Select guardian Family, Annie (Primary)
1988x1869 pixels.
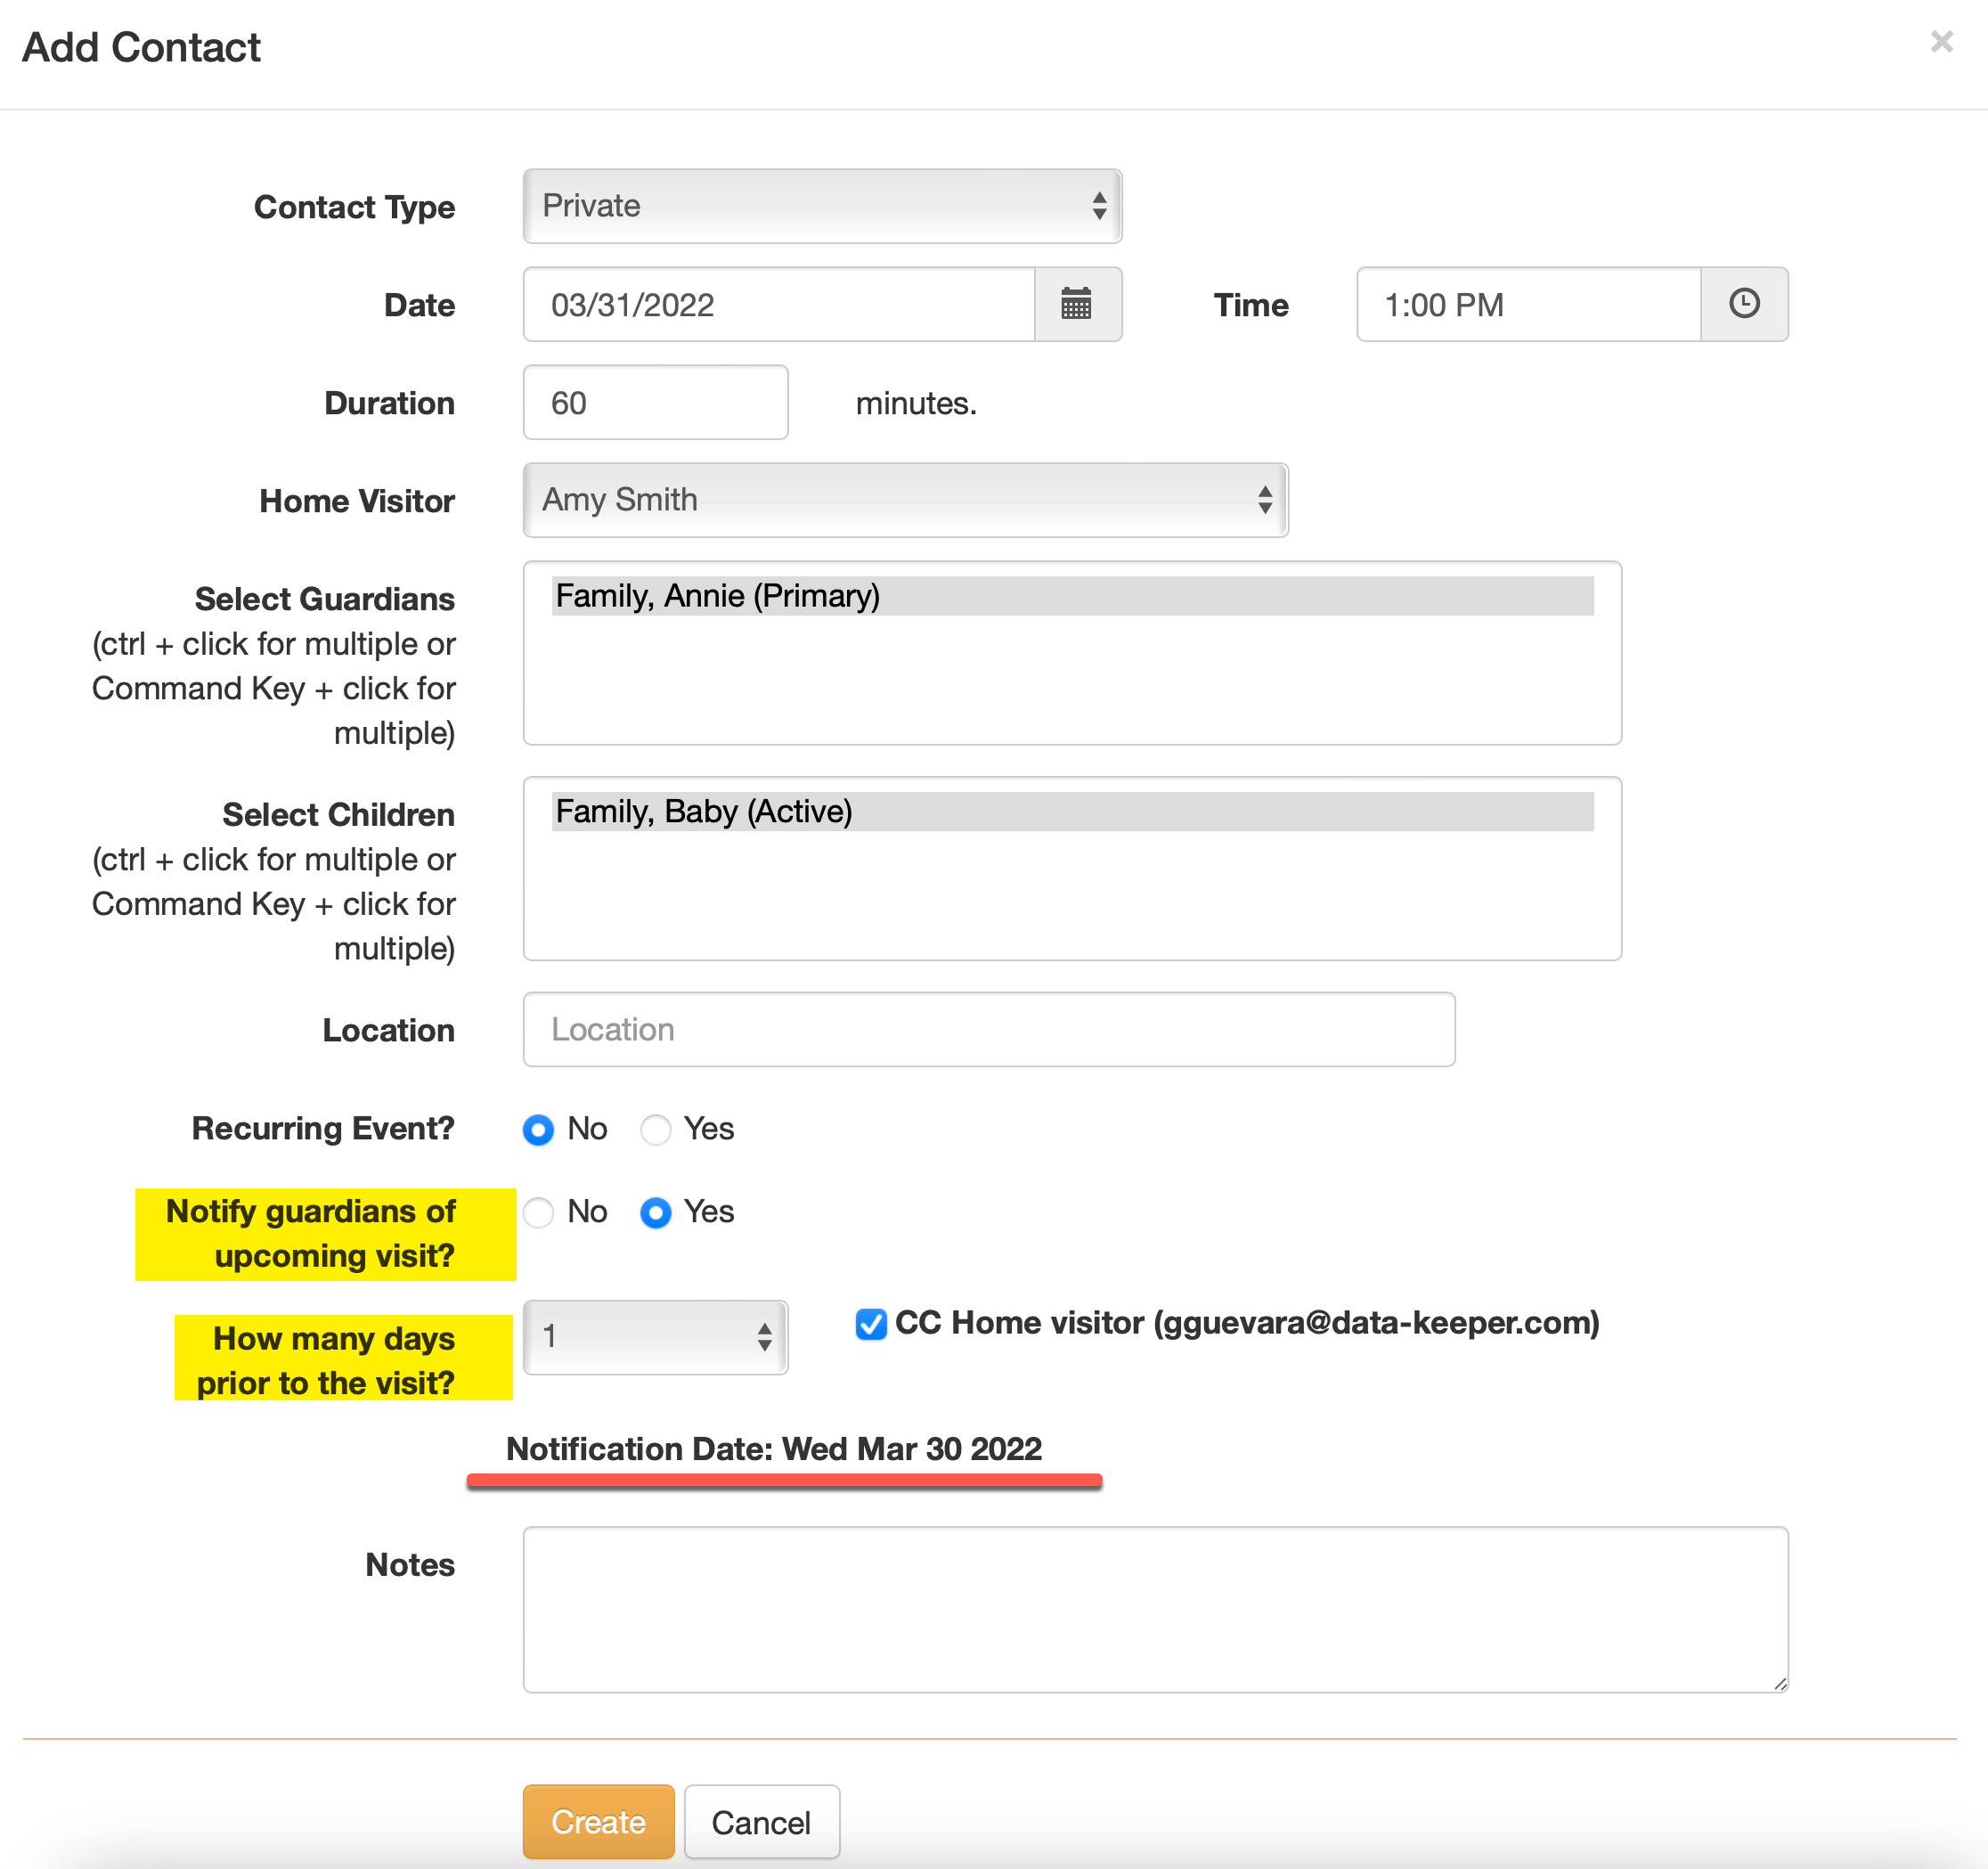coord(1072,596)
